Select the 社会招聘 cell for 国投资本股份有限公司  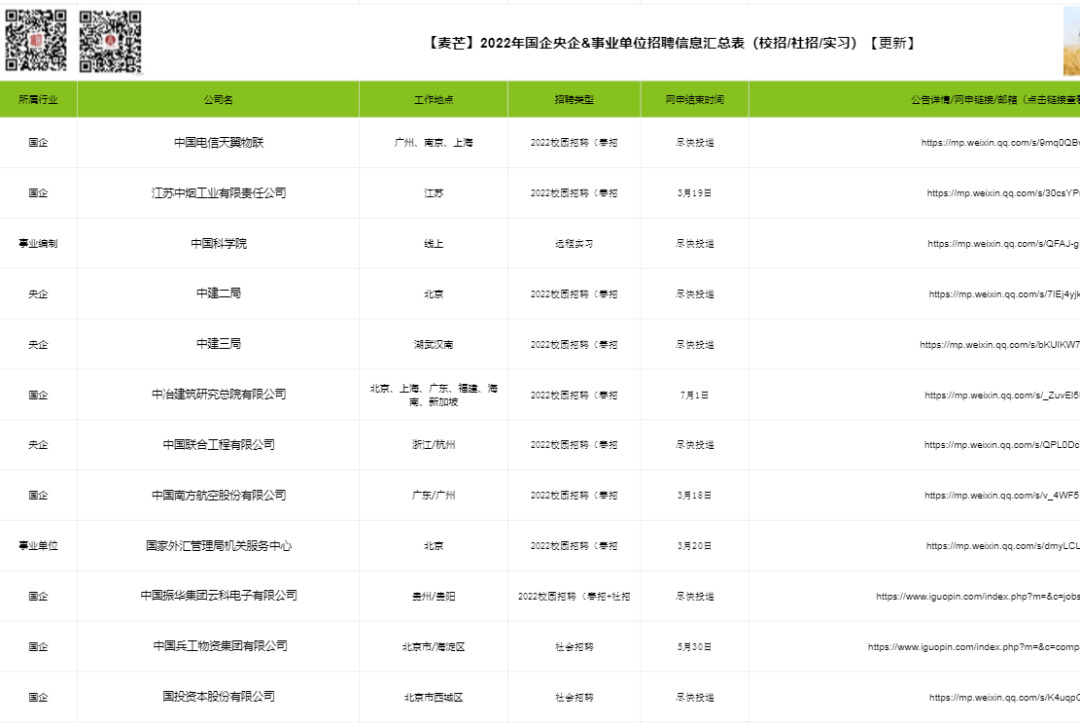coord(574,697)
